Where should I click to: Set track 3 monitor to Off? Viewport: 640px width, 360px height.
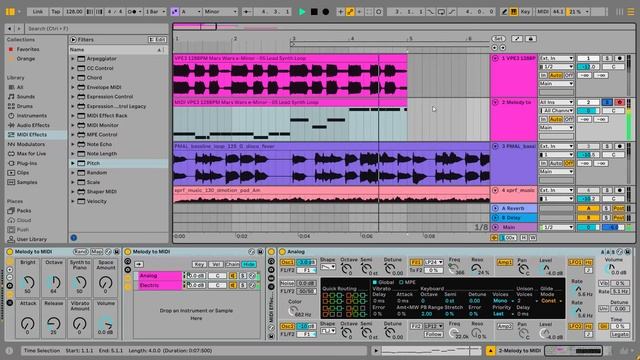(x=568, y=163)
